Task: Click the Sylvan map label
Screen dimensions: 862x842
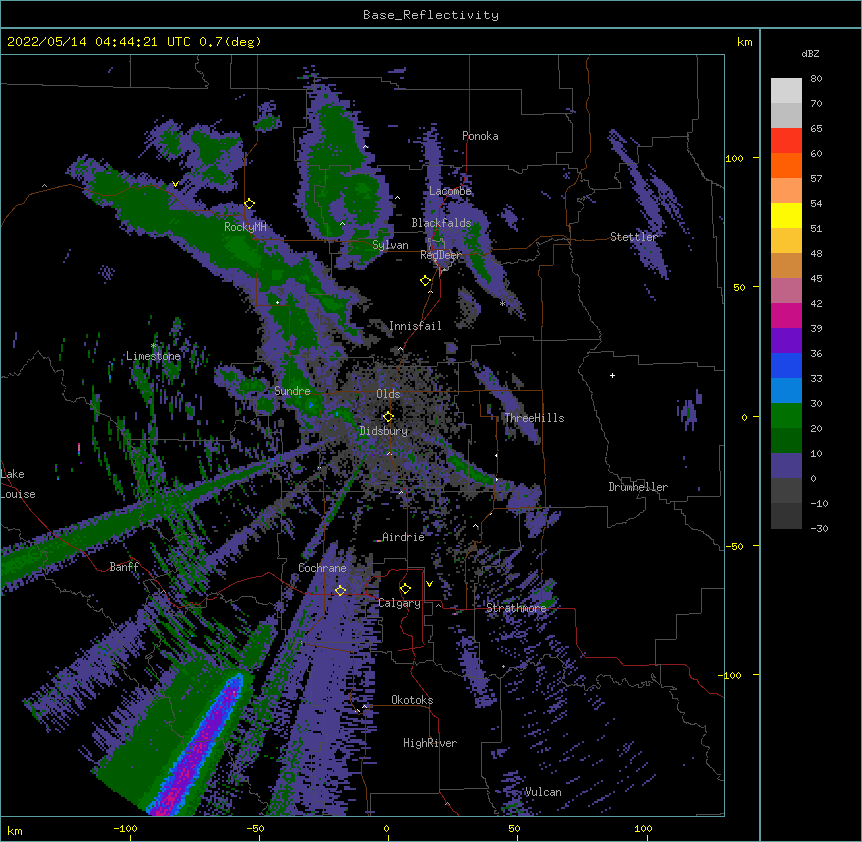Action: coord(390,245)
